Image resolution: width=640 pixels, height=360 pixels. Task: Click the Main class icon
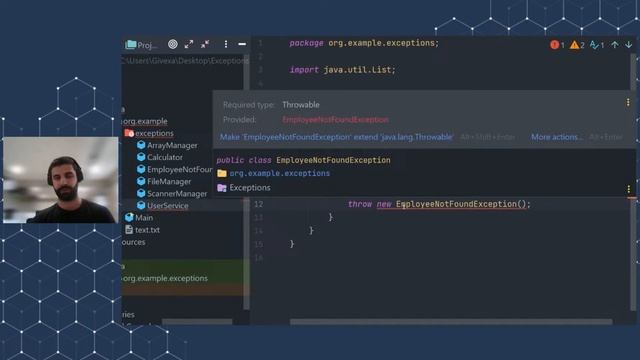tap(129, 217)
